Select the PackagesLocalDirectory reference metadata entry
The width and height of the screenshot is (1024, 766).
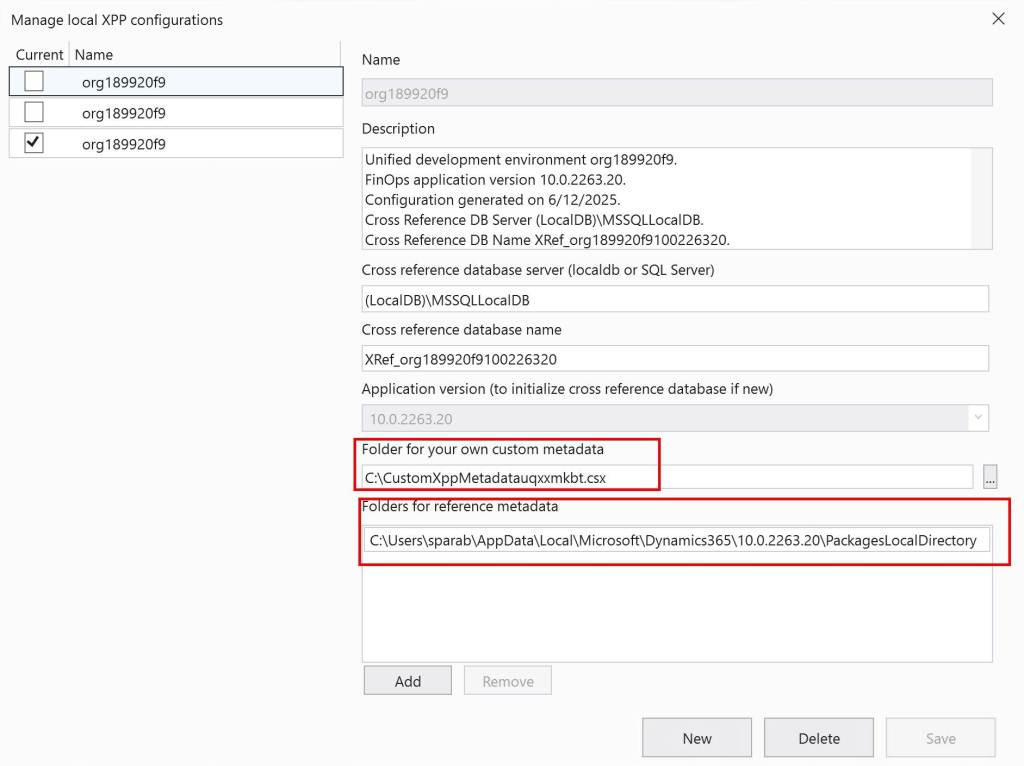pos(673,540)
